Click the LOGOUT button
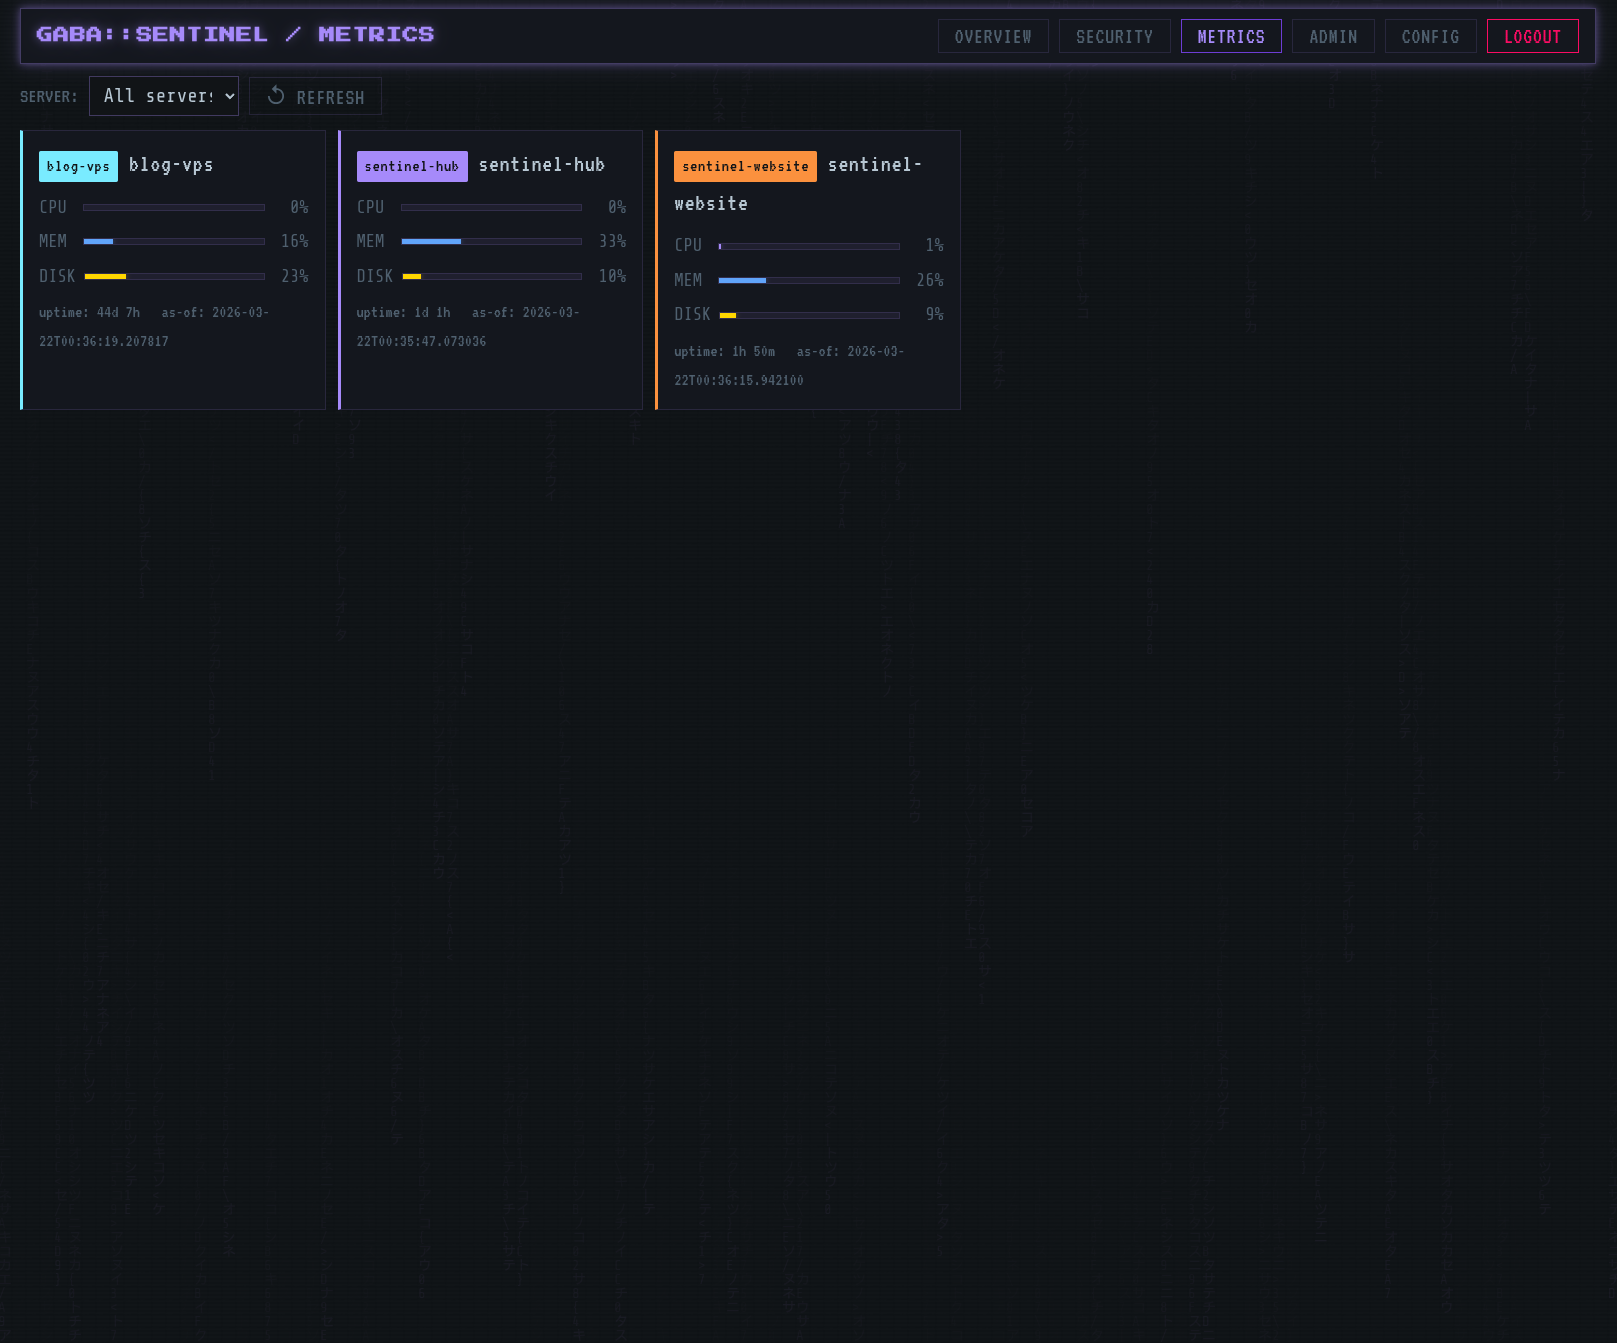This screenshot has height=1343, width=1617. (1533, 36)
